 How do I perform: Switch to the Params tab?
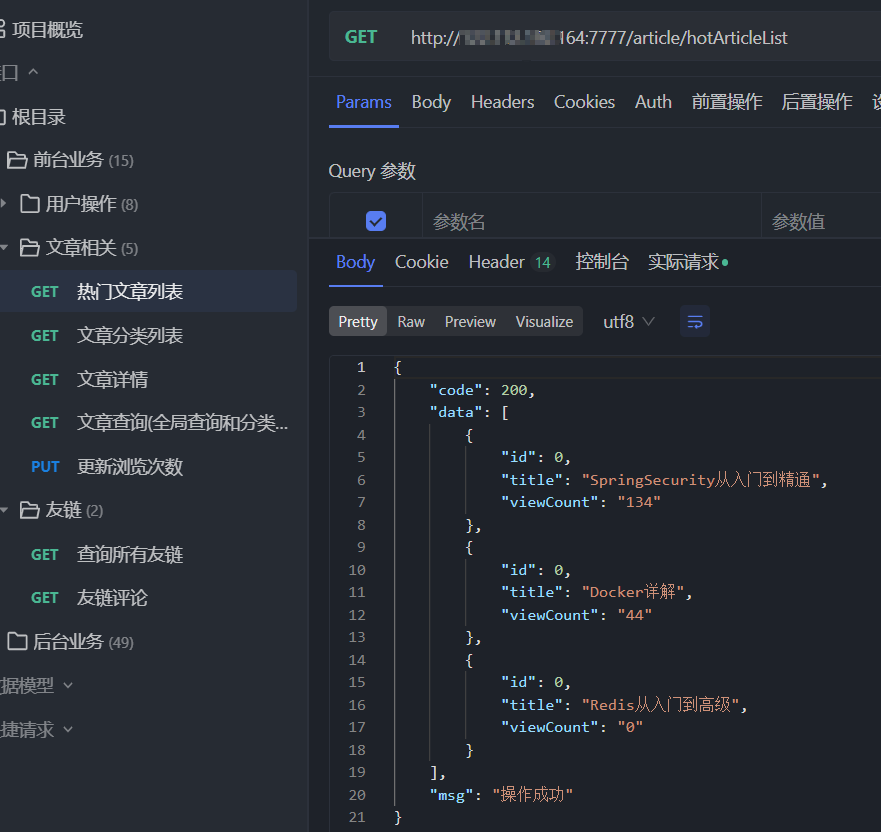tap(364, 102)
